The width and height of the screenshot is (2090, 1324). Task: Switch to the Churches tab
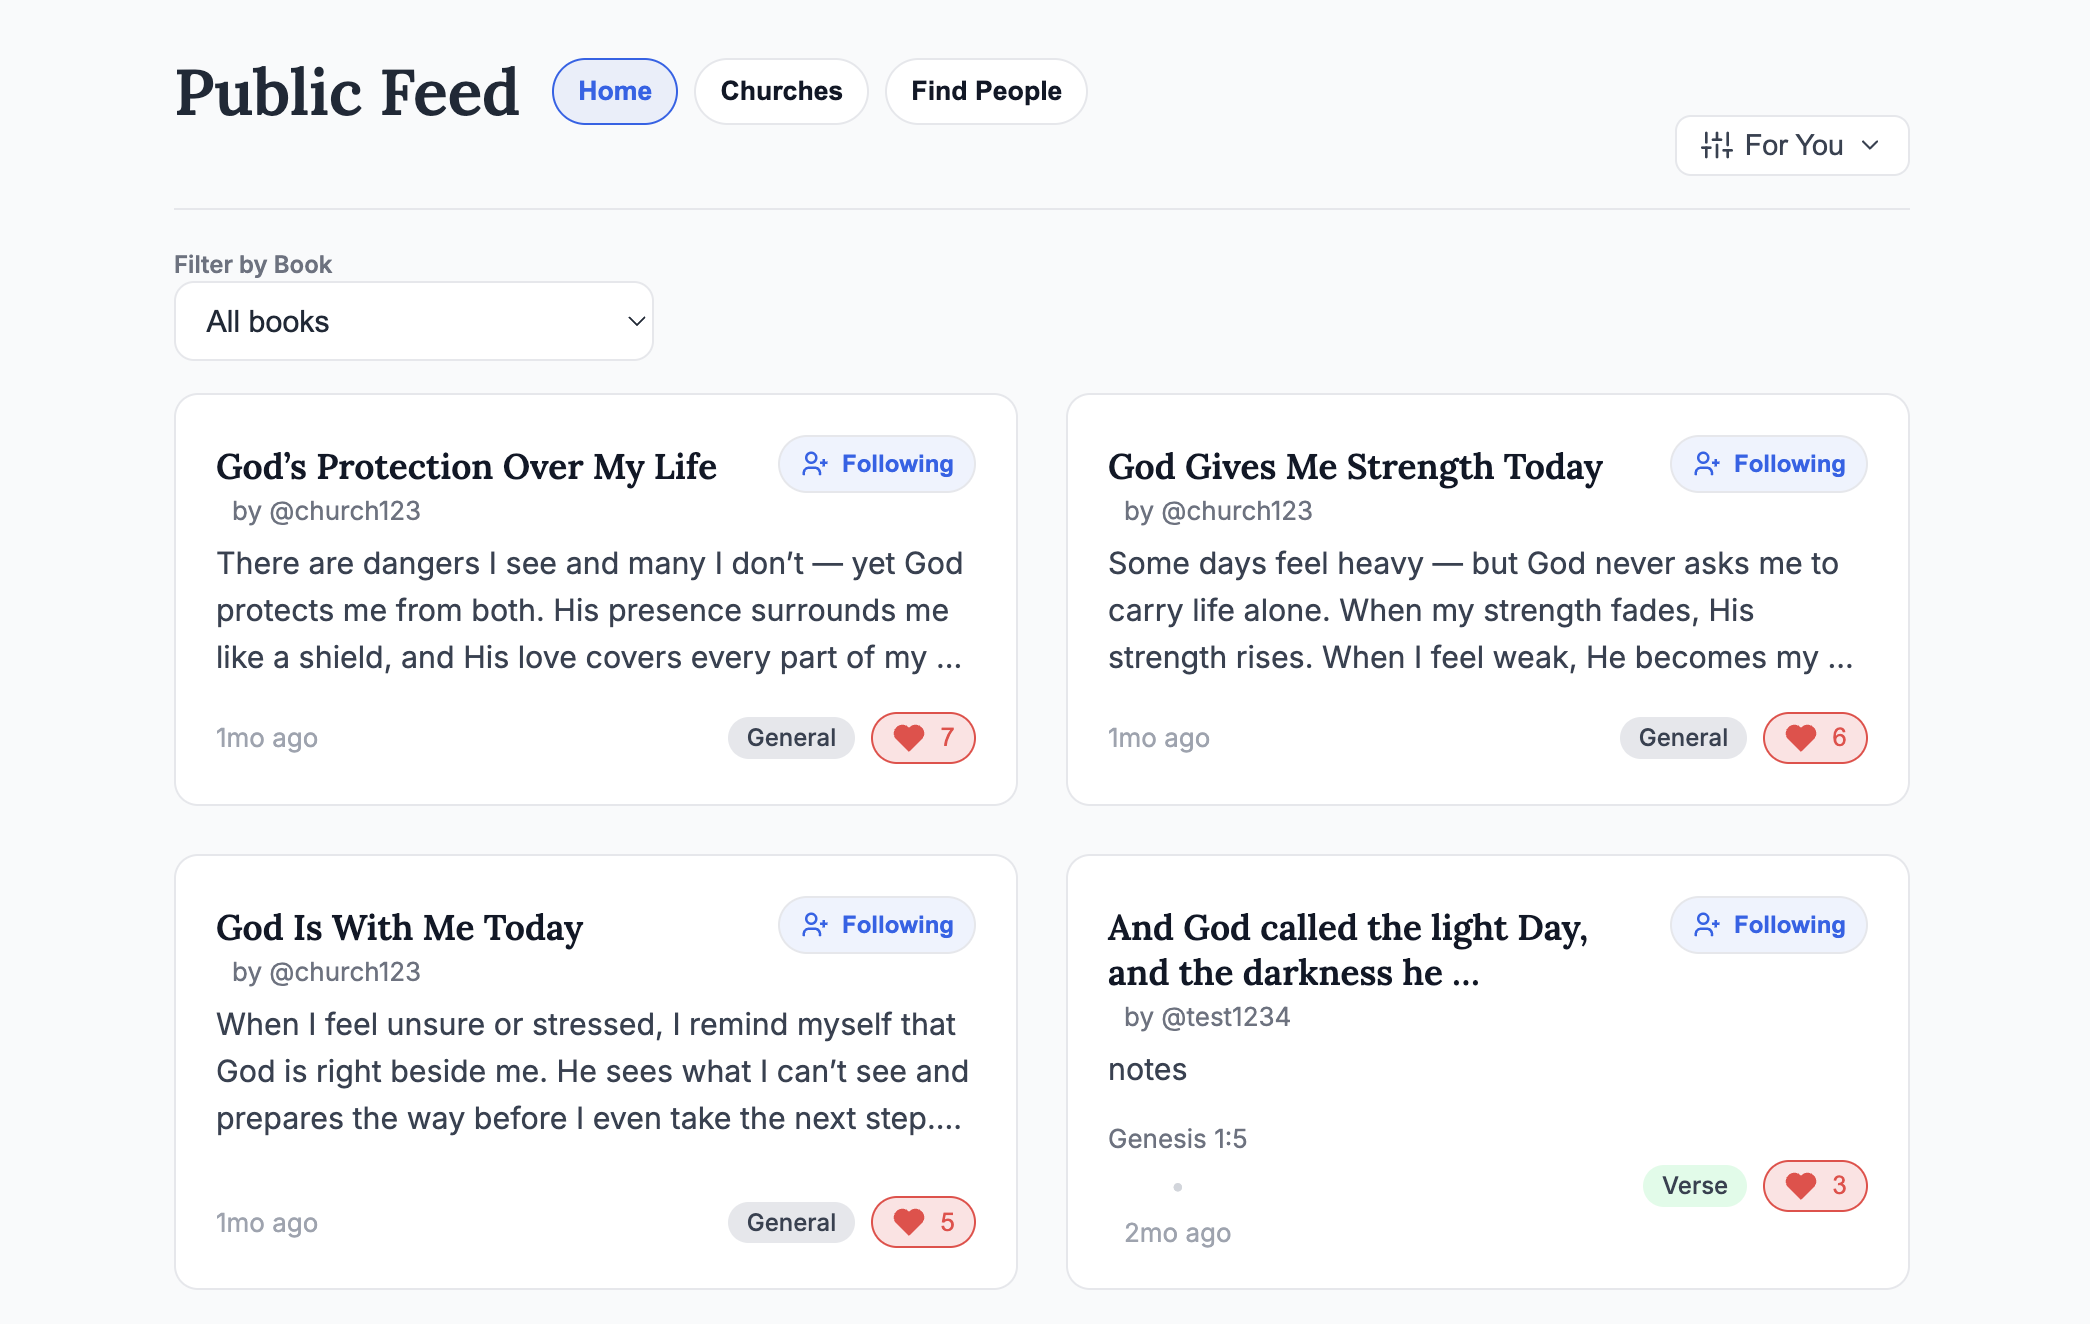tap(781, 91)
